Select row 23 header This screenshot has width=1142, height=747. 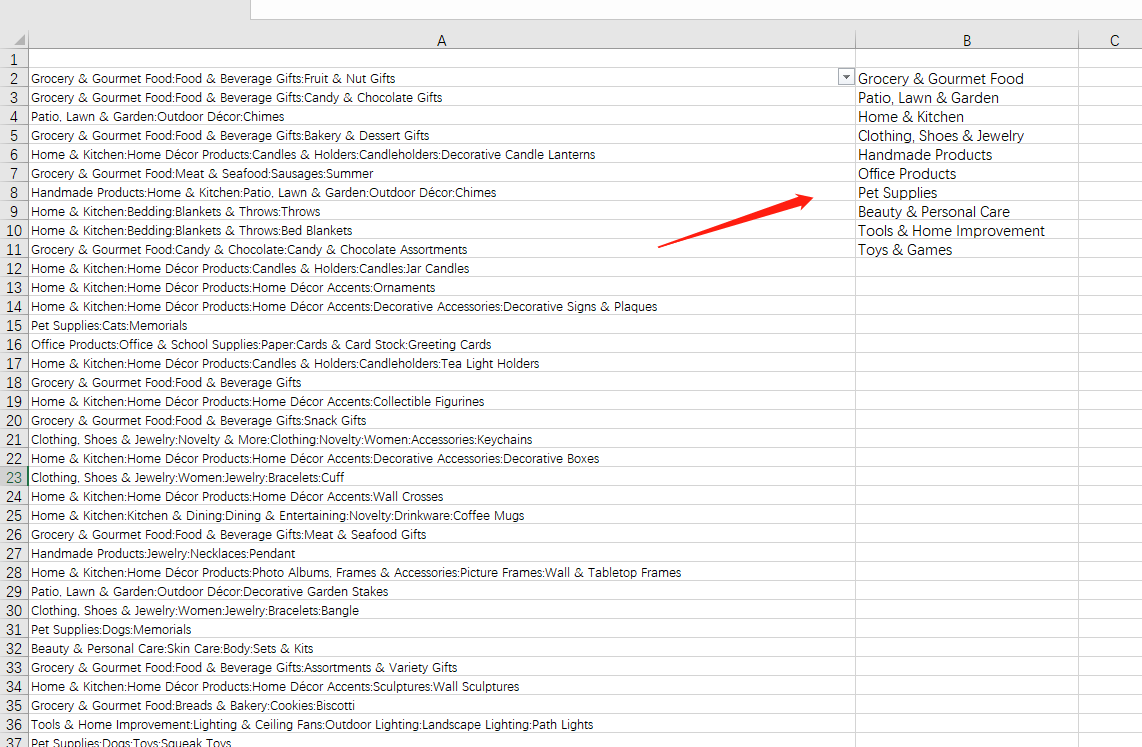pos(14,477)
